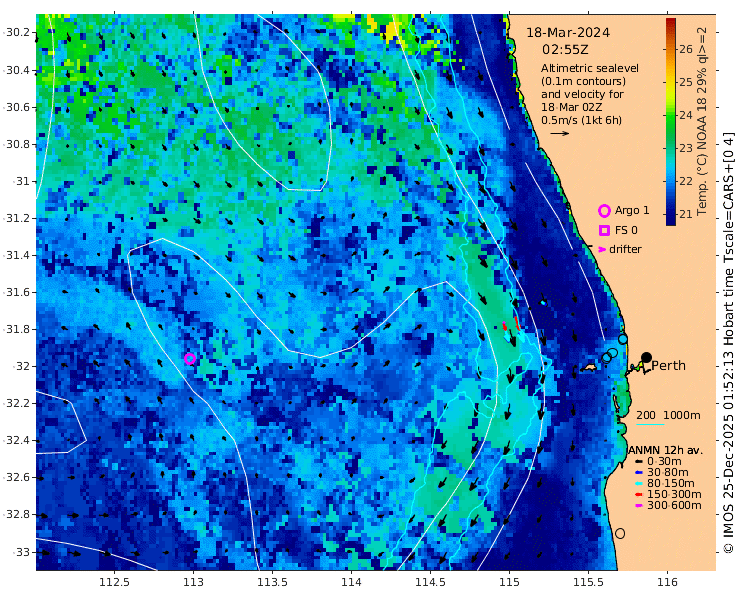
Task: Click the -31.6 latitude axis label
Action: (17, 293)
